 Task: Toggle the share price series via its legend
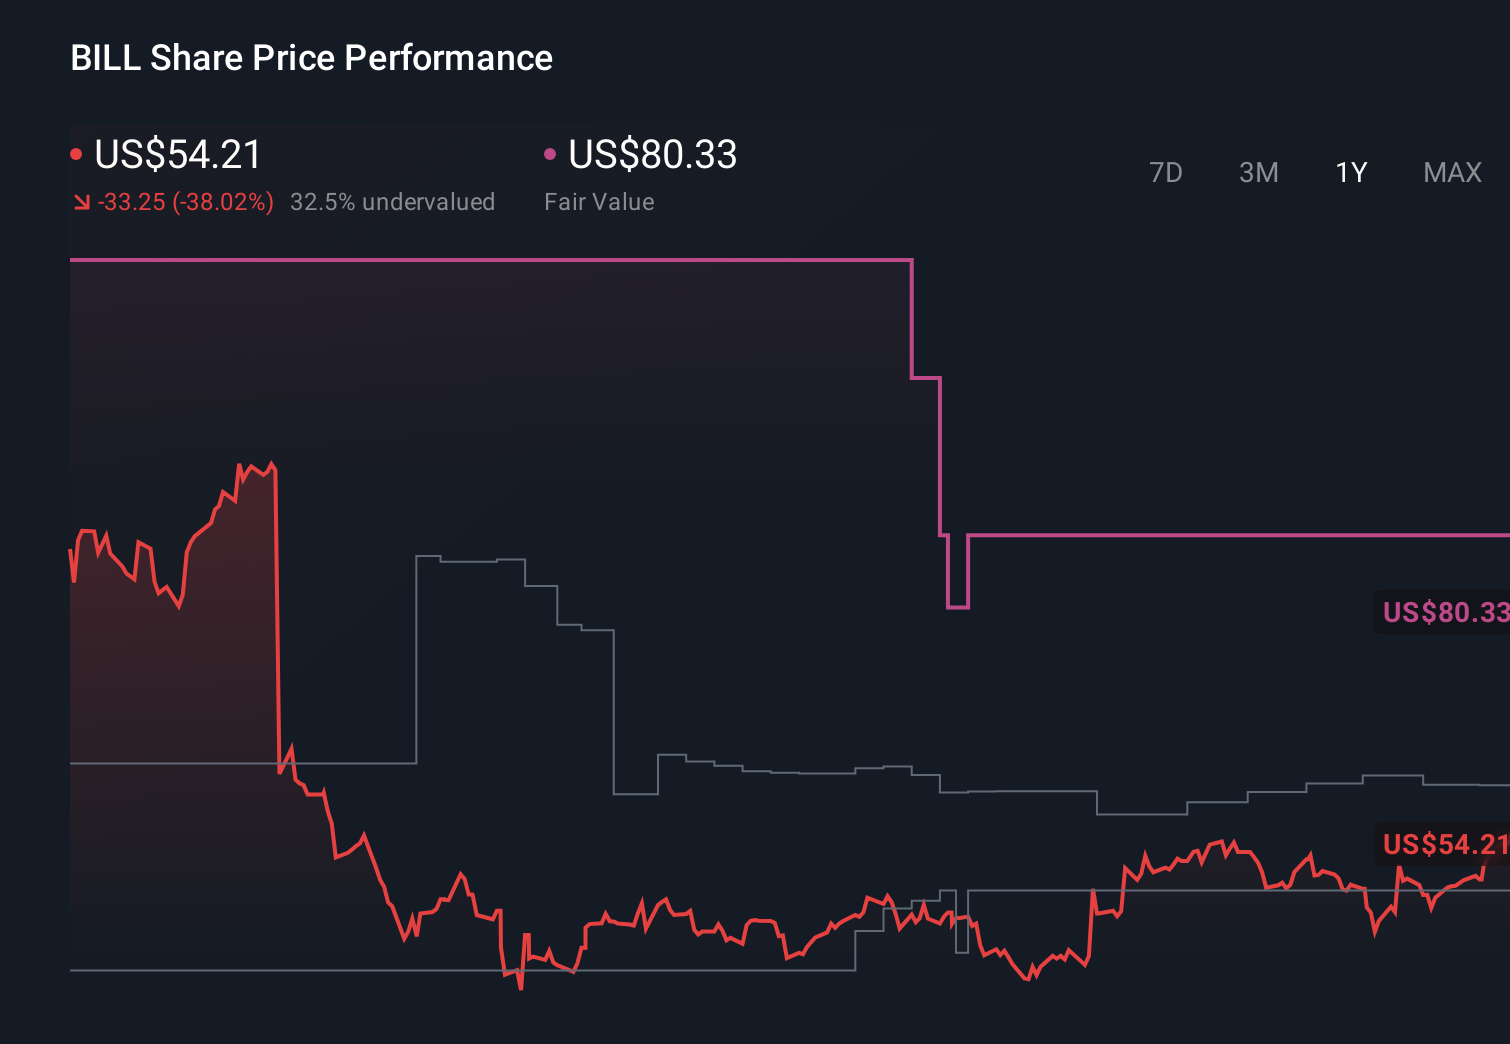point(176,155)
